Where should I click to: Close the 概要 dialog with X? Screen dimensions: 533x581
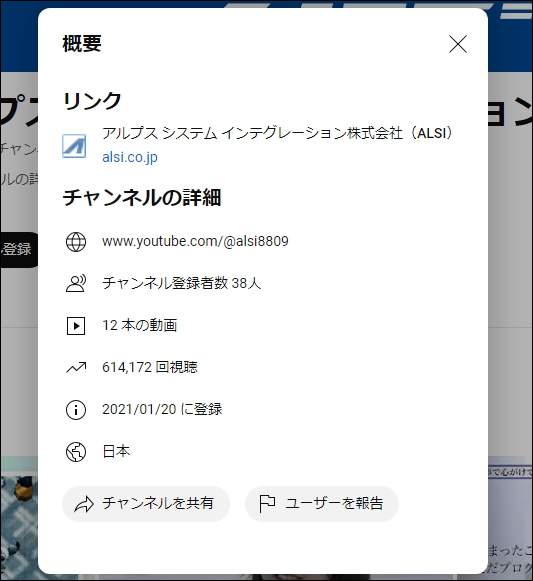458,44
